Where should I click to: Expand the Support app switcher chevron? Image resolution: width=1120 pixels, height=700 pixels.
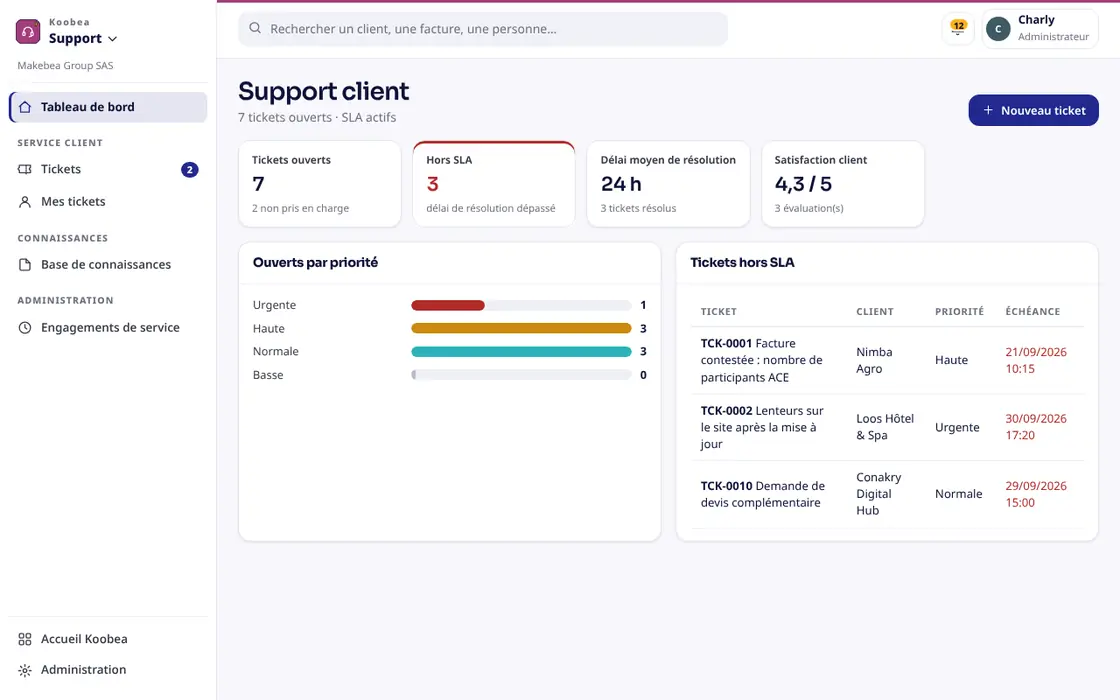(112, 39)
